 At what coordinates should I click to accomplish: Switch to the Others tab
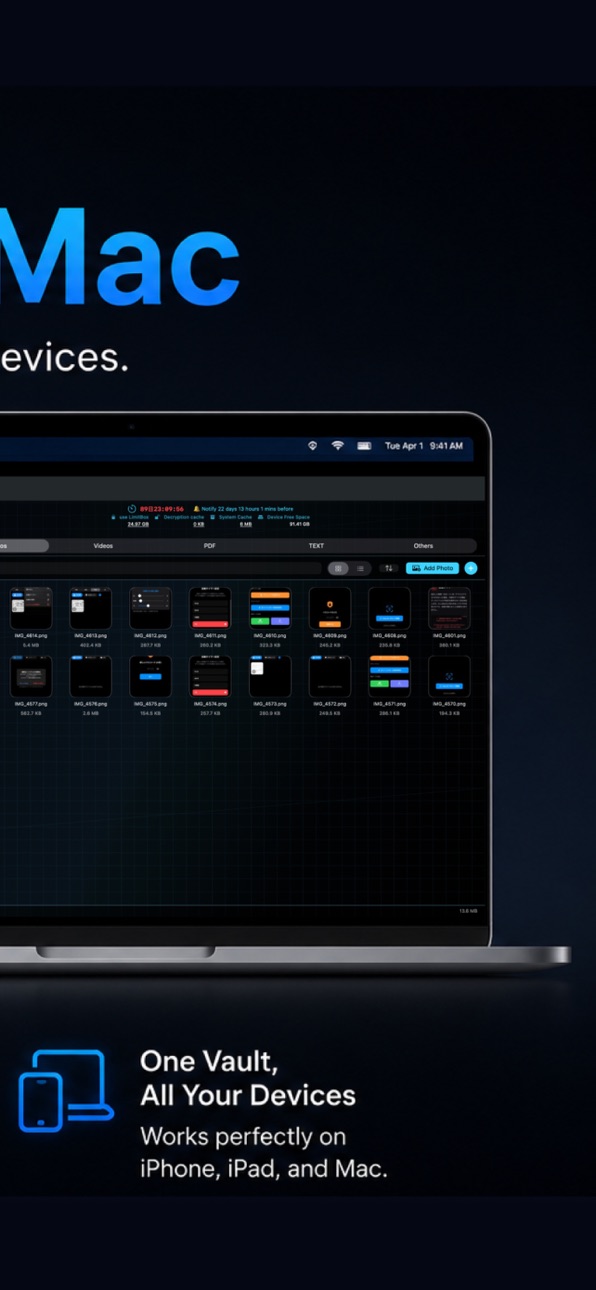[x=423, y=546]
